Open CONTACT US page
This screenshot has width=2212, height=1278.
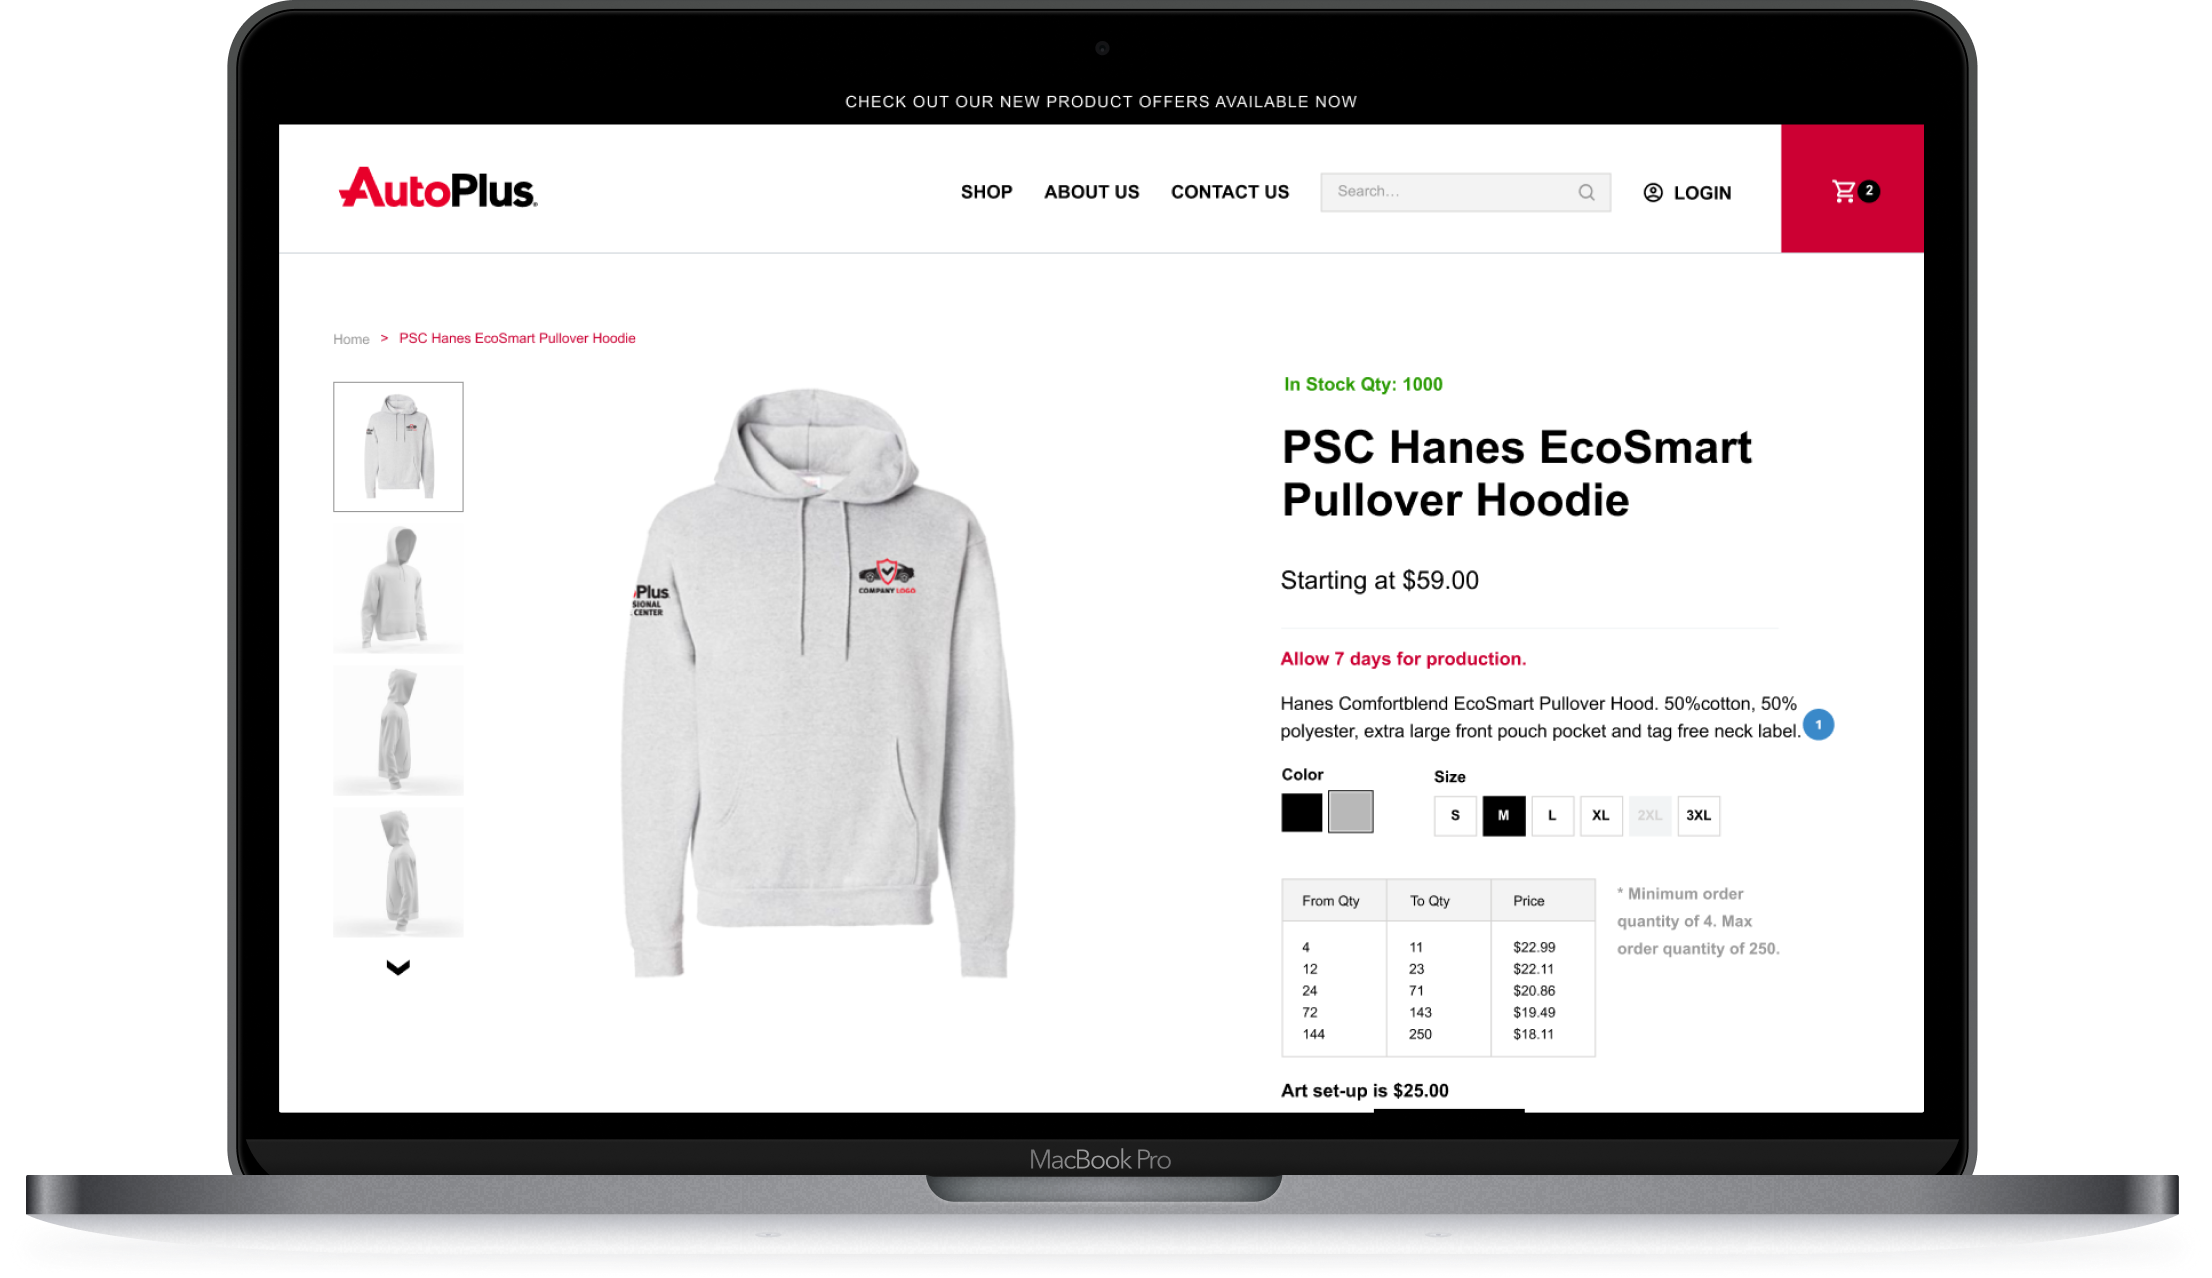(x=1229, y=192)
